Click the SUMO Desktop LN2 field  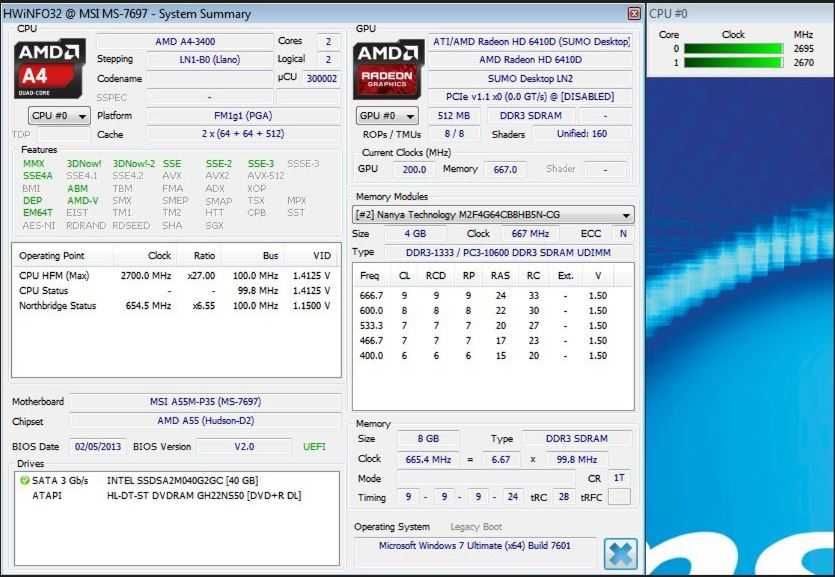tap(530, 78)
